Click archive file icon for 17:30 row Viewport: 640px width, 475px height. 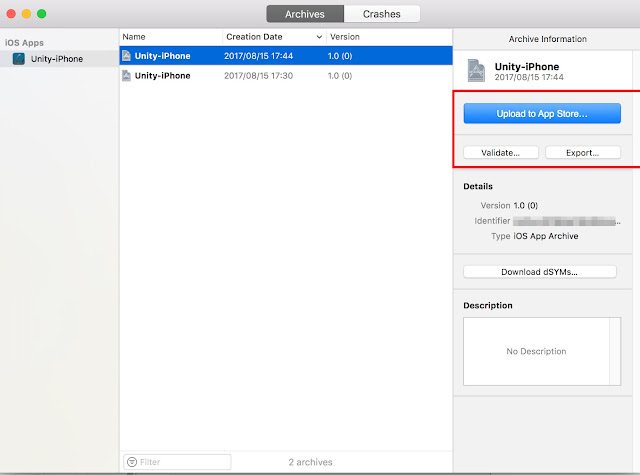pyautogui.click(x=127, y=75)
